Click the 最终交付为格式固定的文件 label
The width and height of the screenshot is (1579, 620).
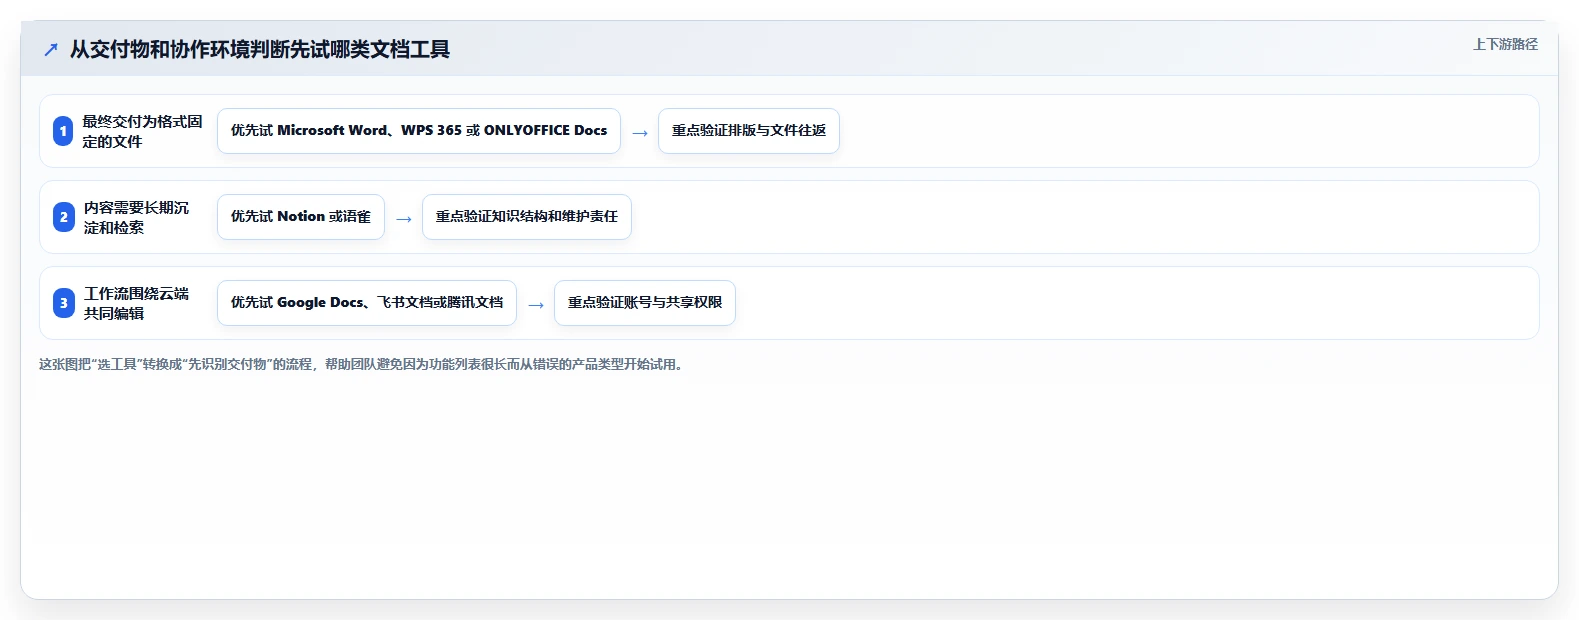142,131
